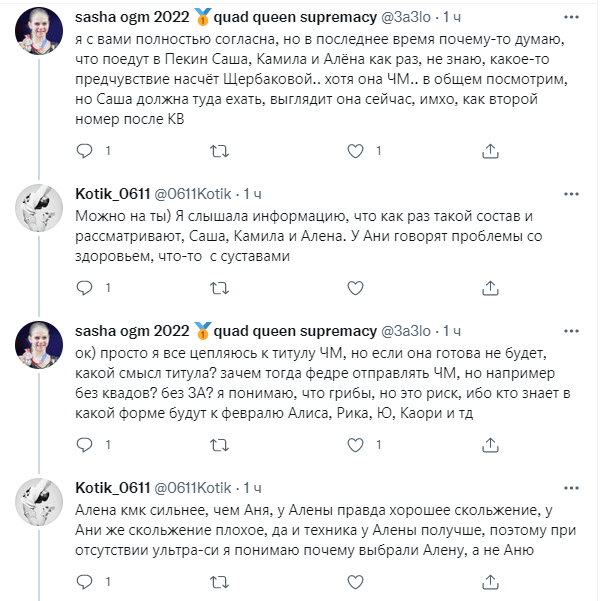Reply to sasha's tweet about Пекин
The height and width of the screenshot is (601, 609).
click(x=86, y=150)
